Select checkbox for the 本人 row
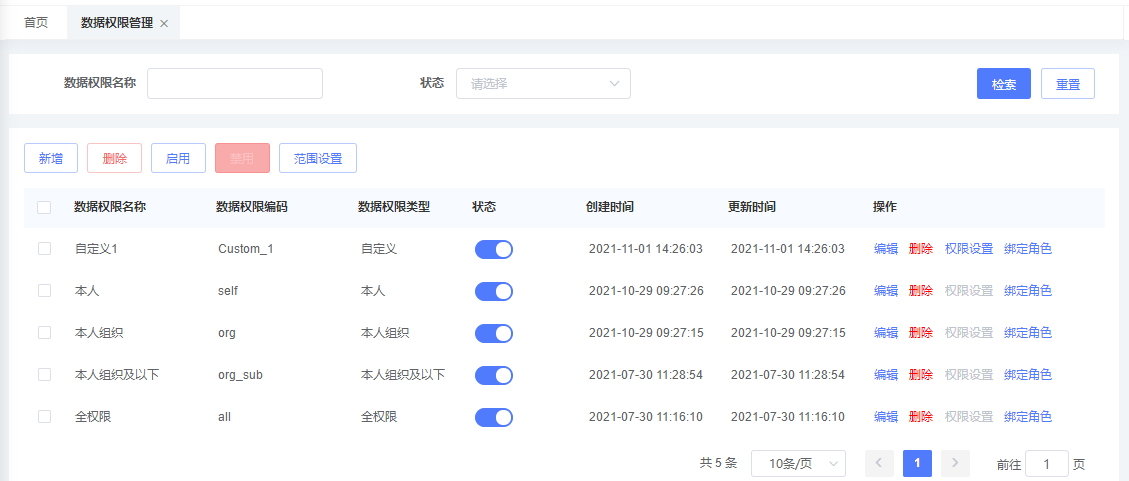The width and height of the screenshot is (1129, 481). (44, 291)
